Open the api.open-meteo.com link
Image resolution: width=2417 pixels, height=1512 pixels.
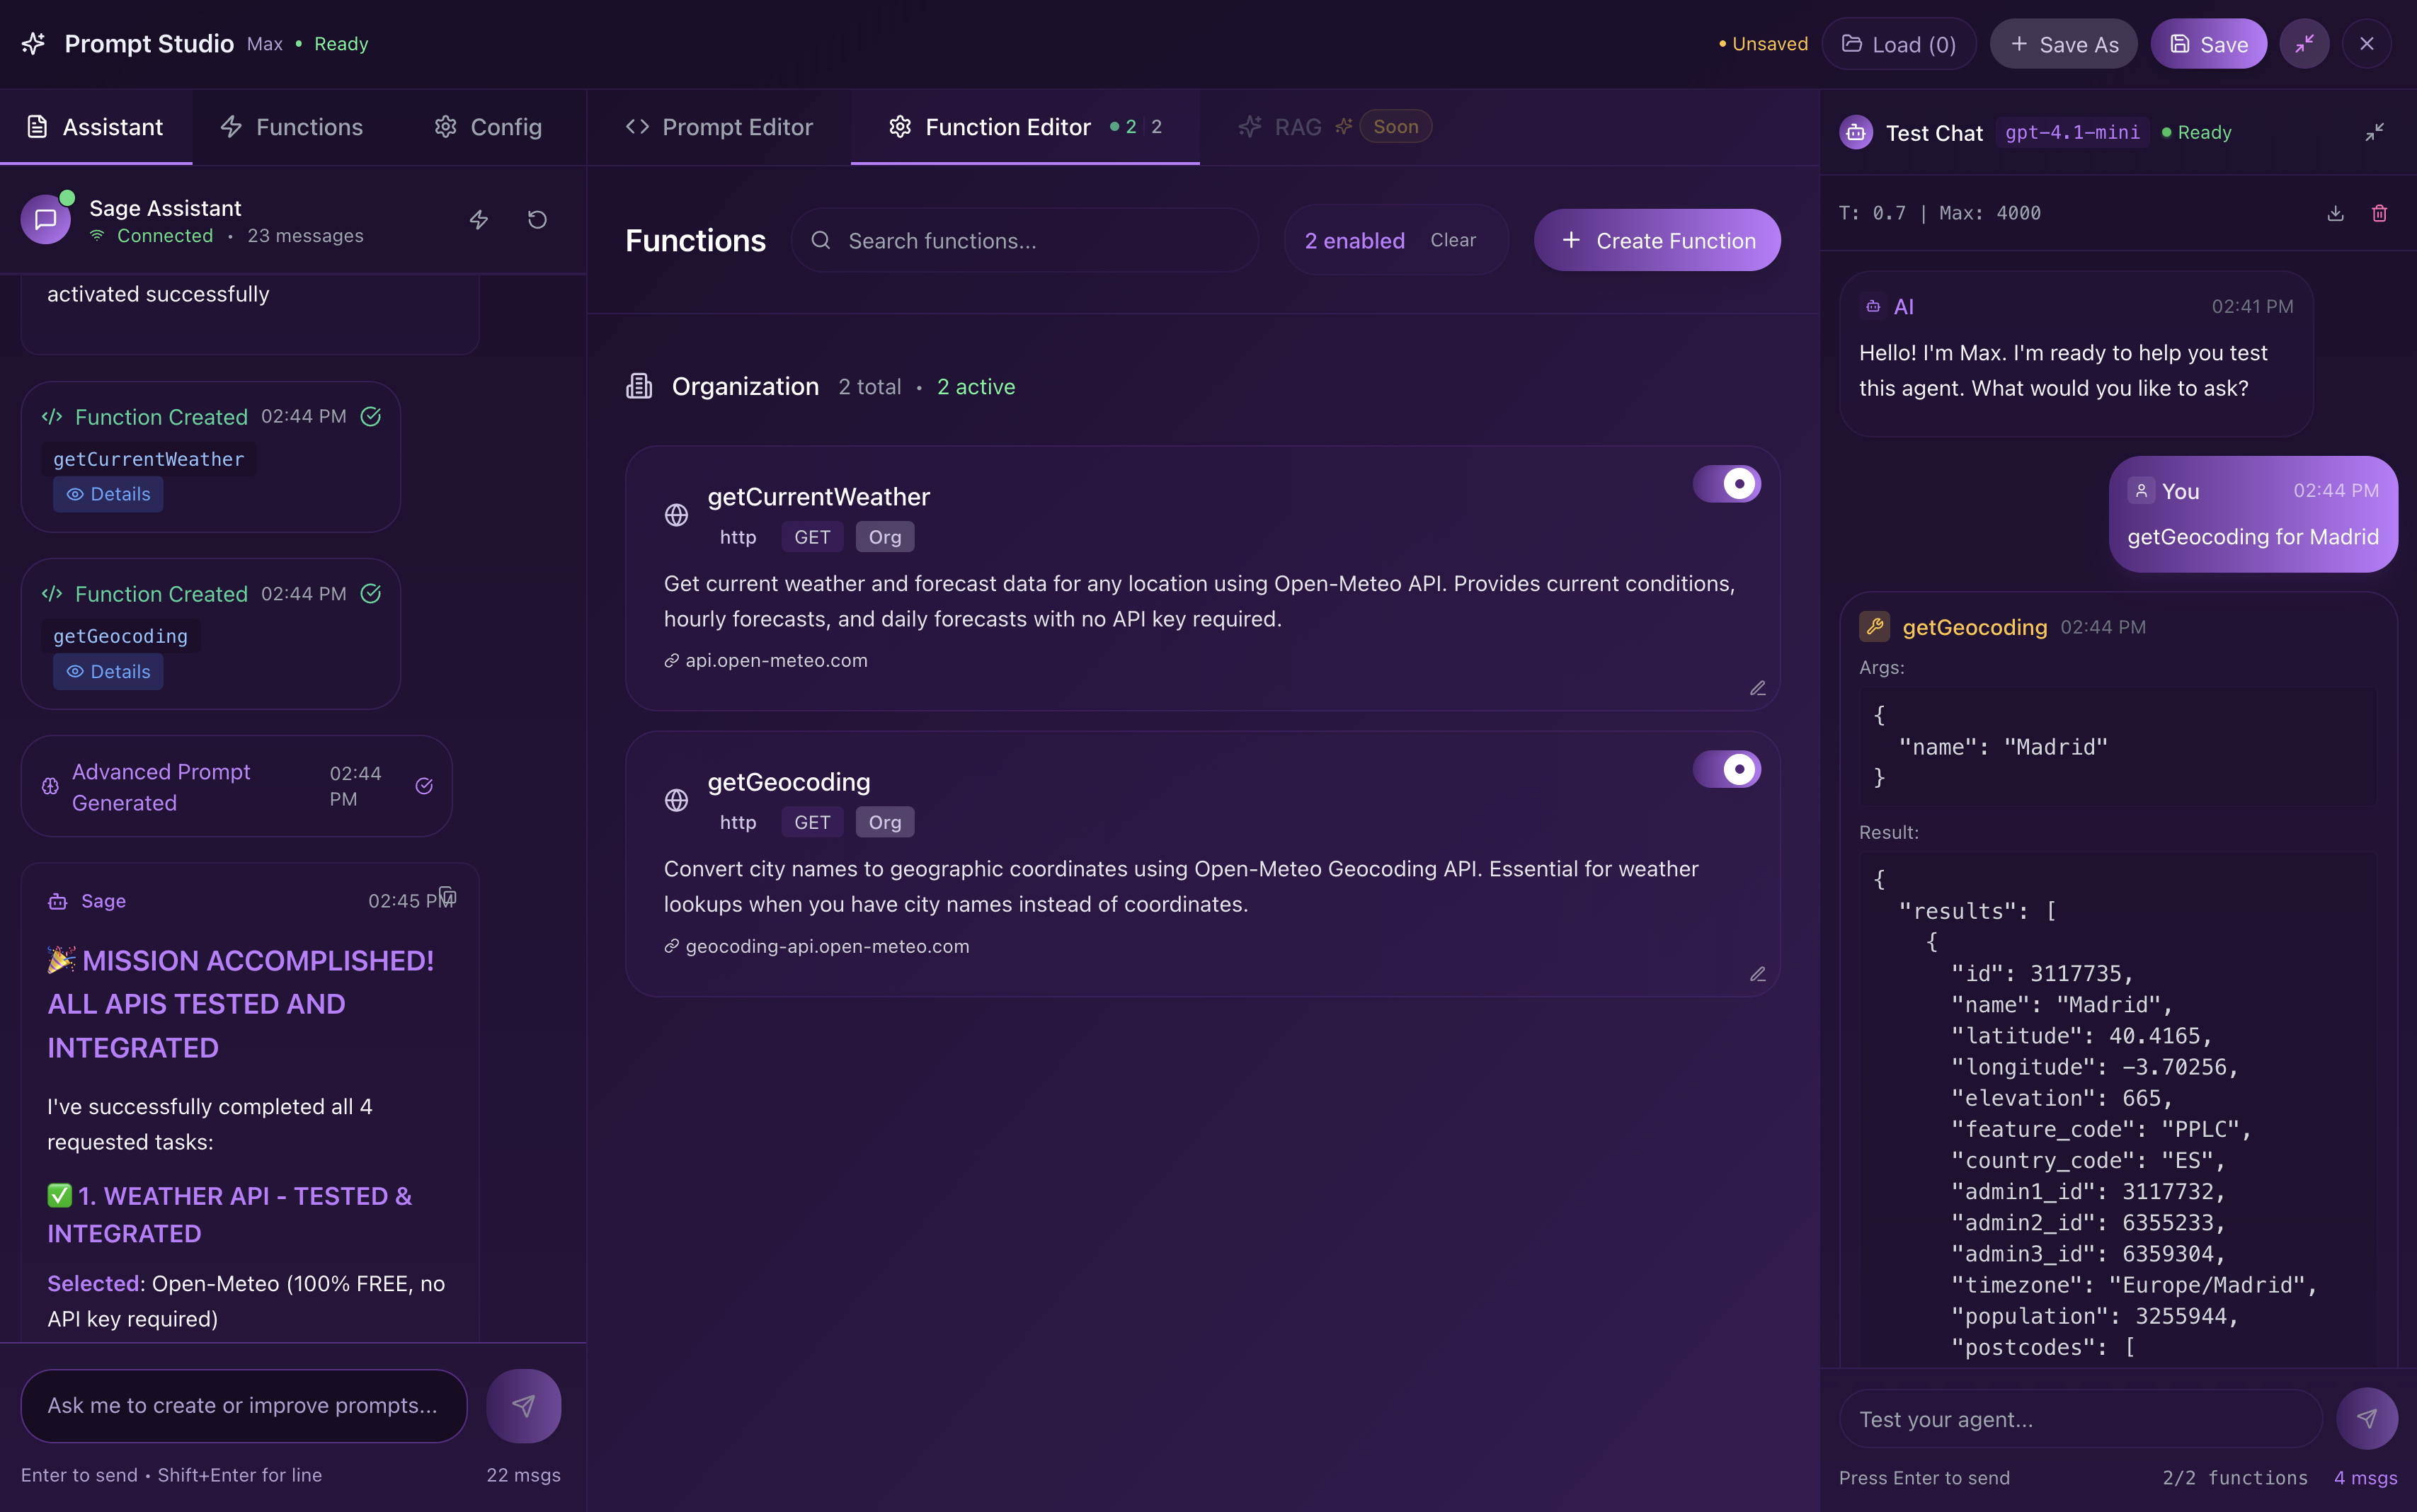tap(776, 660)
